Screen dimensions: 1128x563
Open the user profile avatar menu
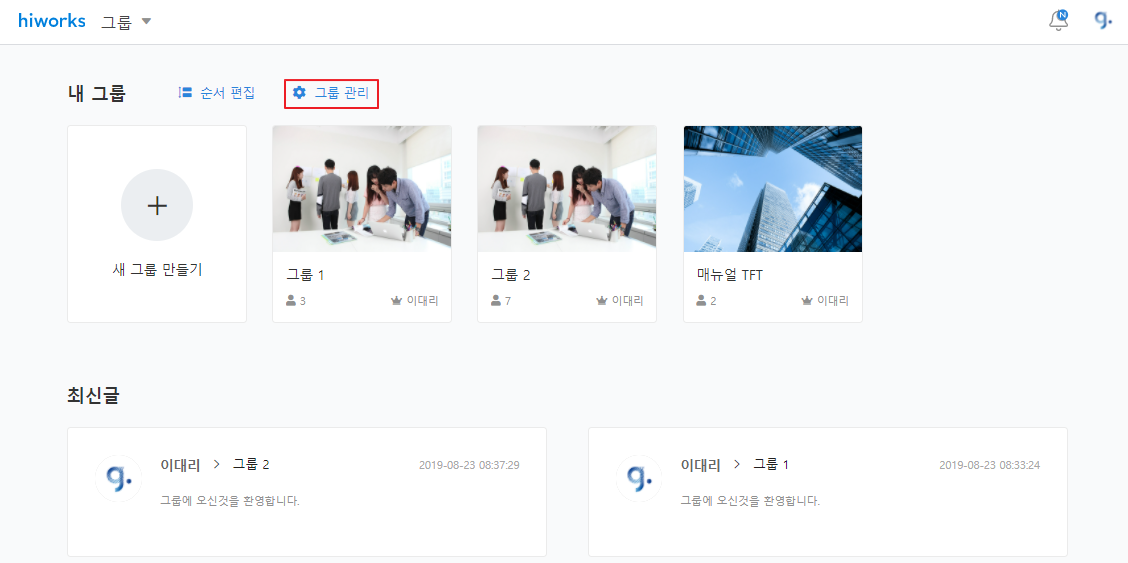[1103, 21]
